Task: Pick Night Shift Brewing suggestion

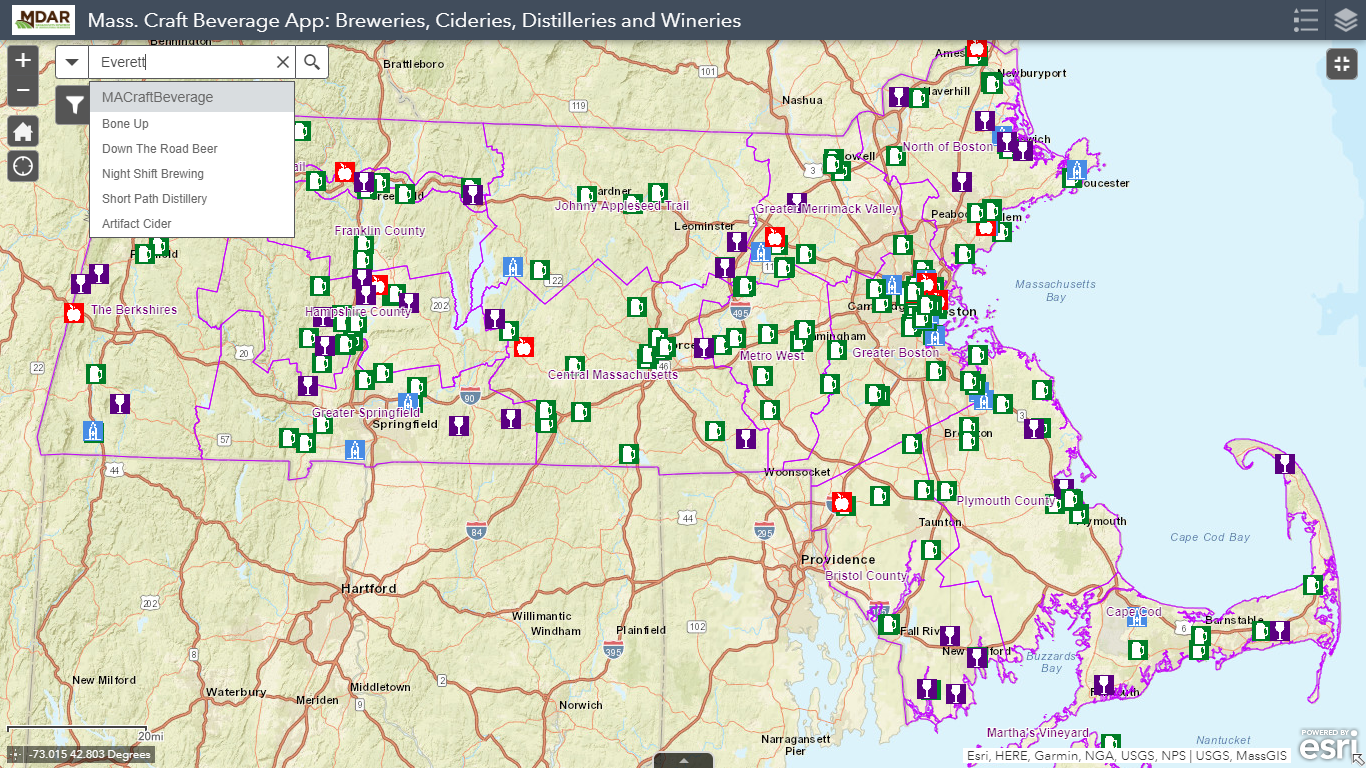Action: pyautogui.click(x=152, y=174)
